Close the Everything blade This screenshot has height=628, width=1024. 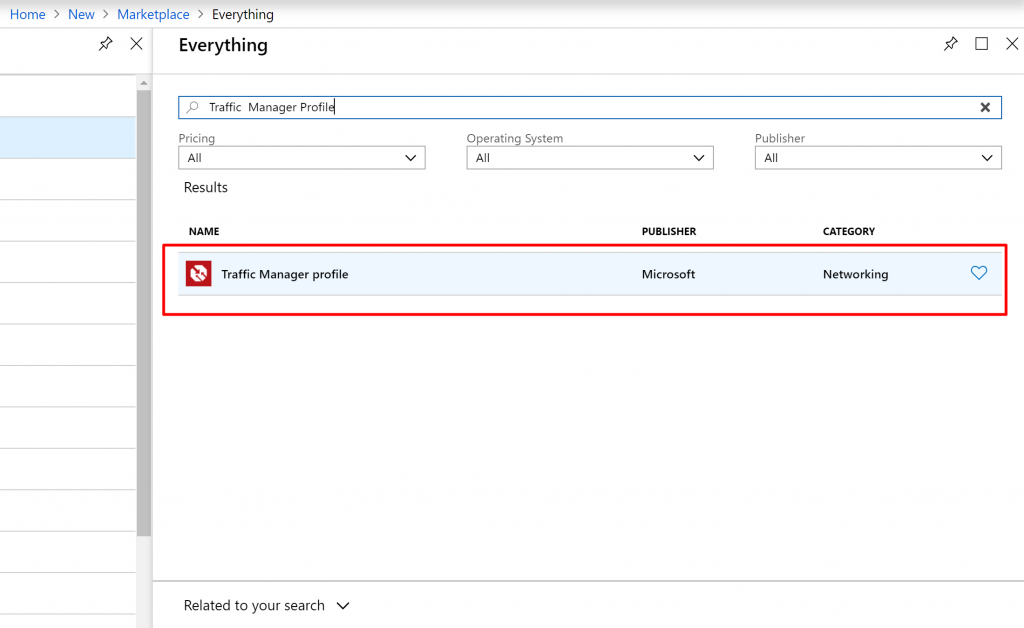pyautogui.click(x=1012, y=44)
